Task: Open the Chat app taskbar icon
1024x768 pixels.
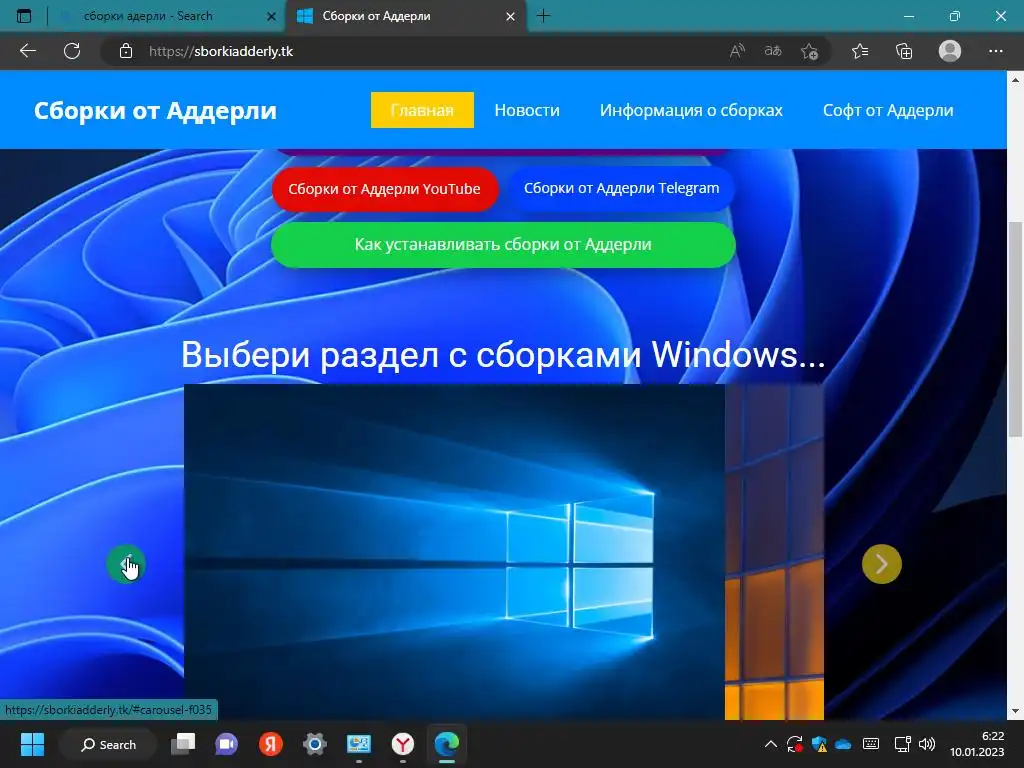Action: (226, 744)
